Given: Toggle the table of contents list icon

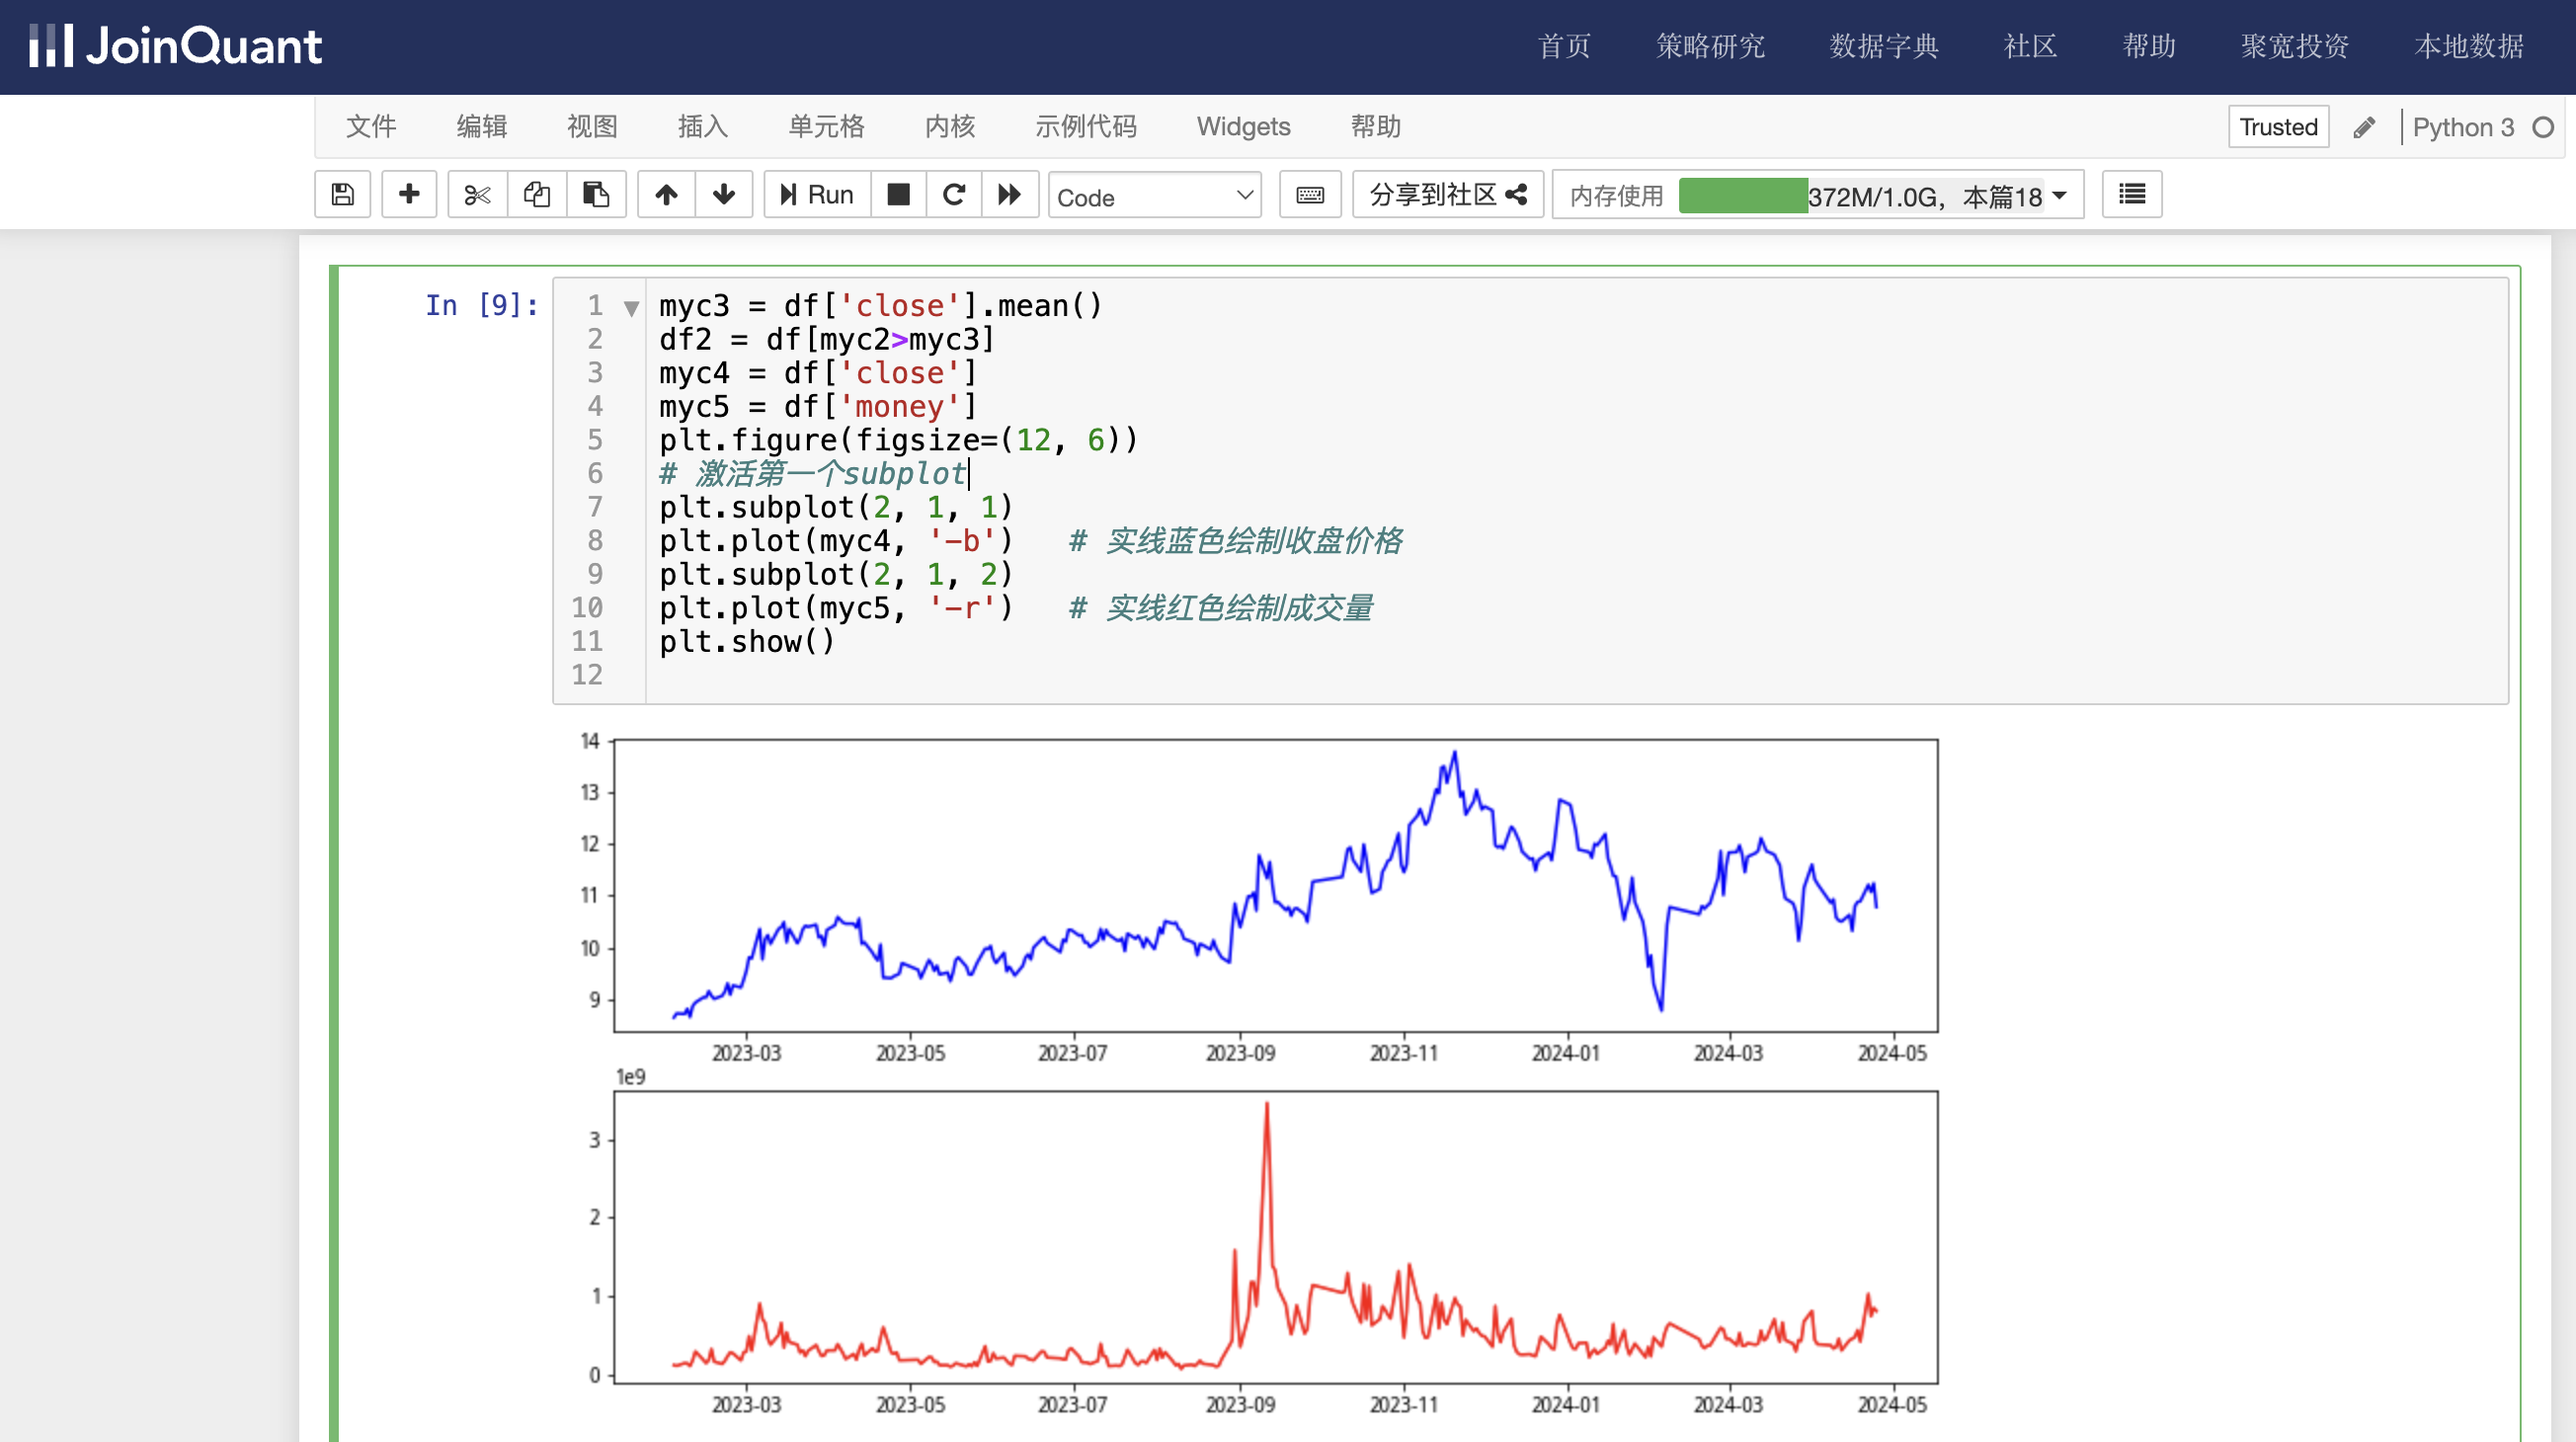Looking at the screenshot, I should click(2131, 194).
